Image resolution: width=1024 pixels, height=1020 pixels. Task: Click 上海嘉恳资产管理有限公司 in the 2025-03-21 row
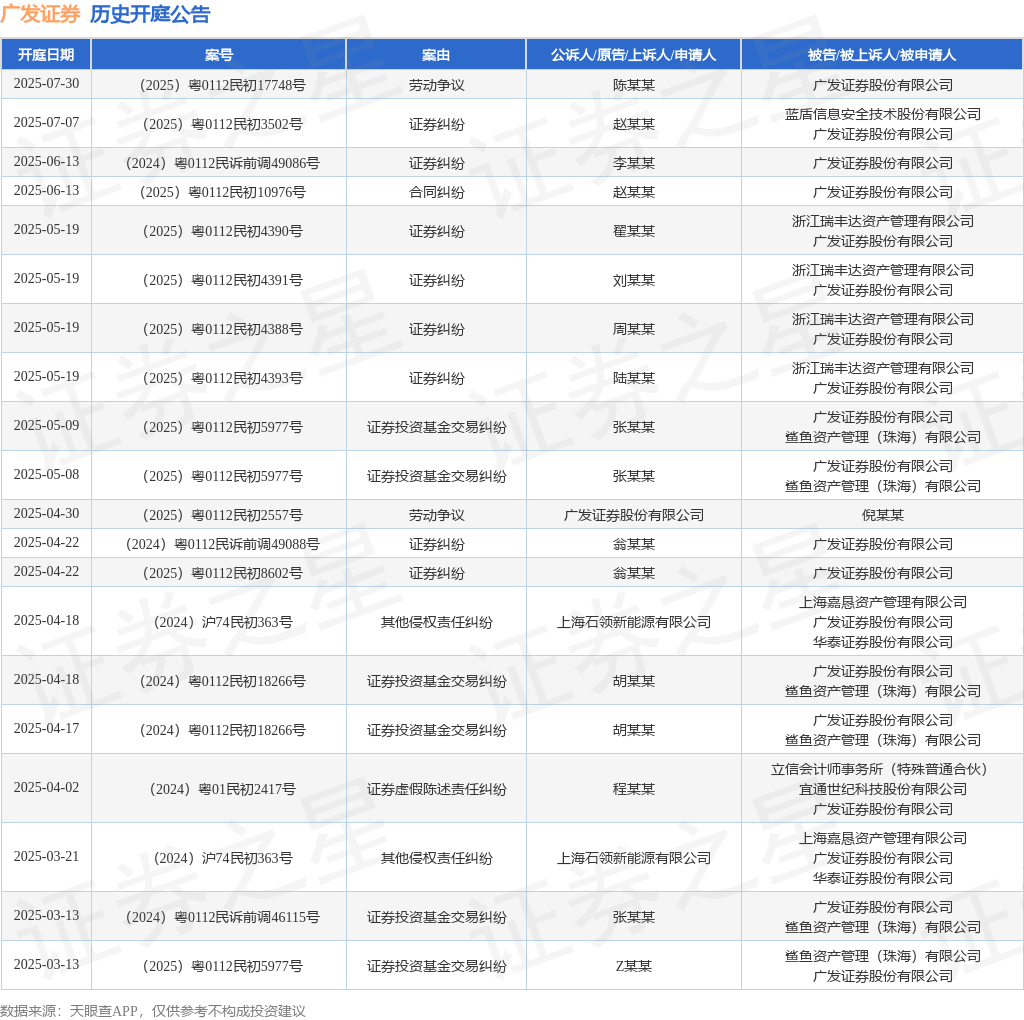click(883, 838)
